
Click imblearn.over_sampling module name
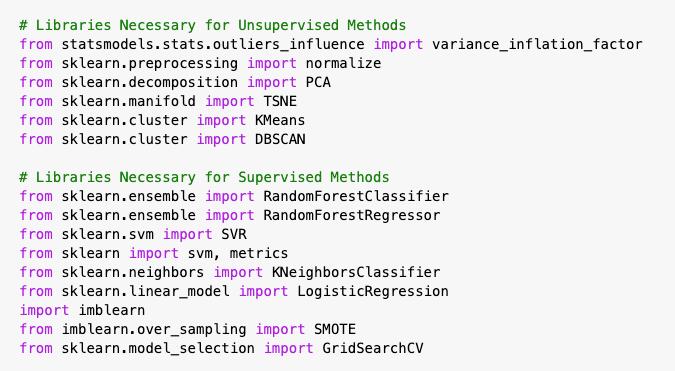point(154,329)
